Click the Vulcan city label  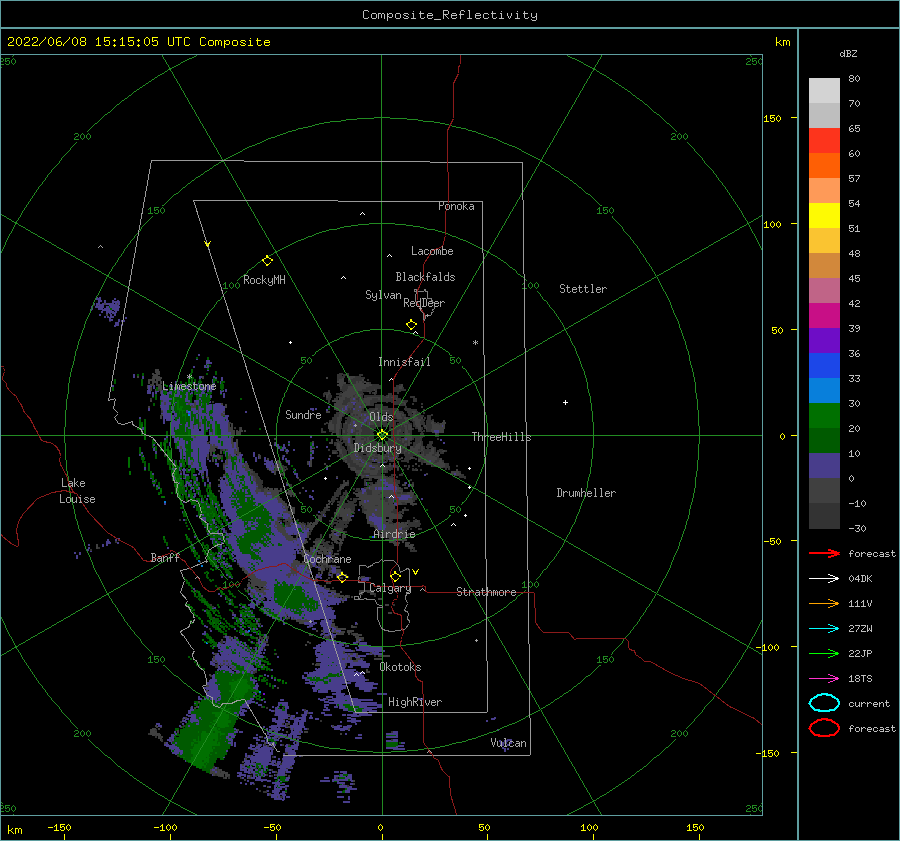[509, 743]
